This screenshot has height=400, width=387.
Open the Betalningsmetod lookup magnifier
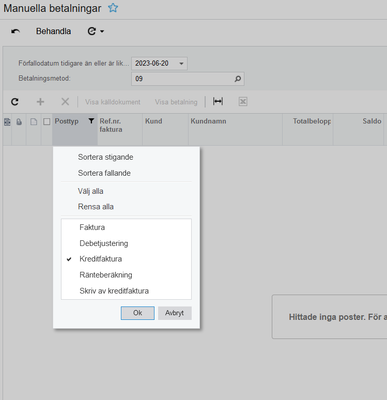click(238, 79)
